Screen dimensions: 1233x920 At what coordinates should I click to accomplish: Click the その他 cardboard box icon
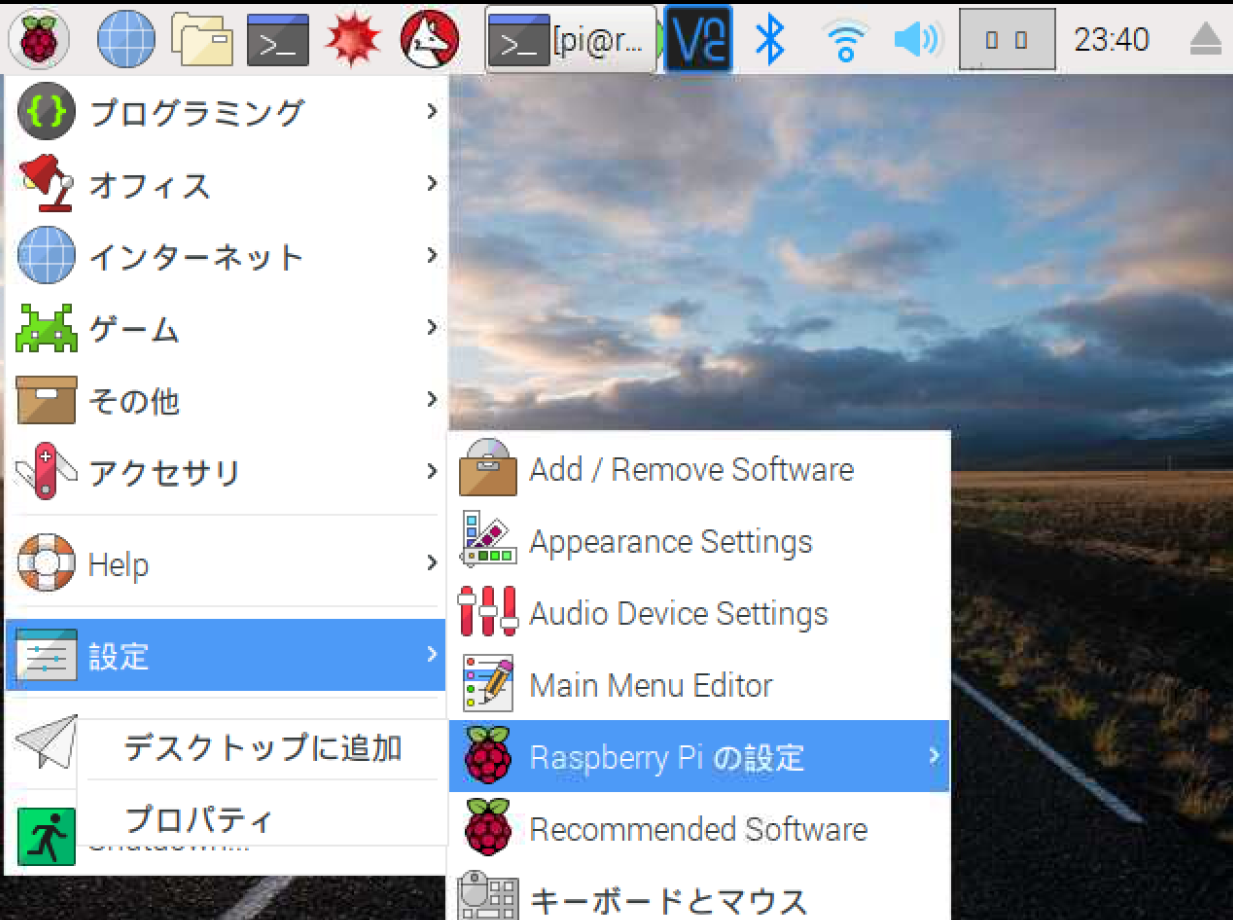(x=46, y=400)
